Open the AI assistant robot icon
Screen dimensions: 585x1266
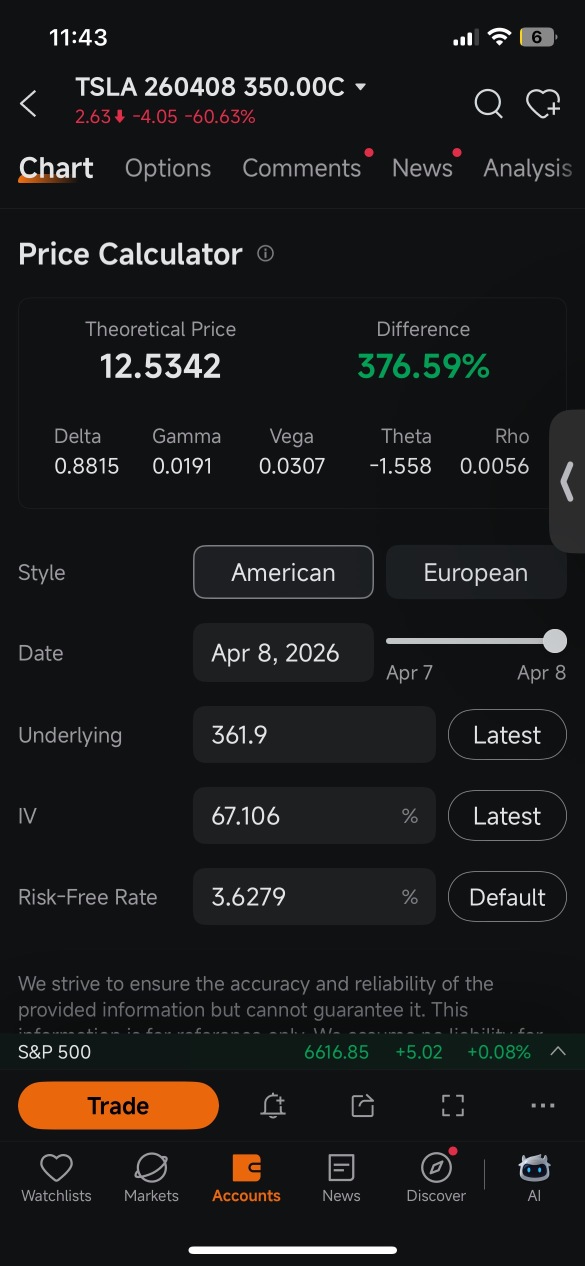535,1178
